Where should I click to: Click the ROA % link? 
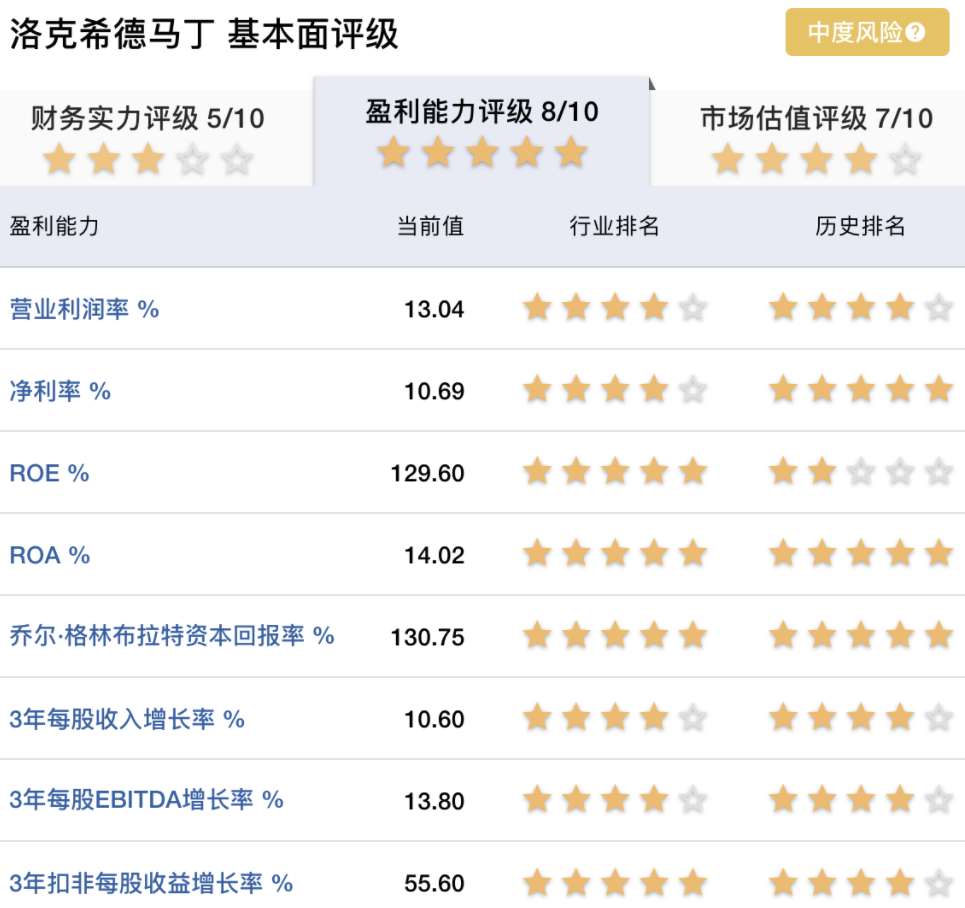[x=50, y=555]
